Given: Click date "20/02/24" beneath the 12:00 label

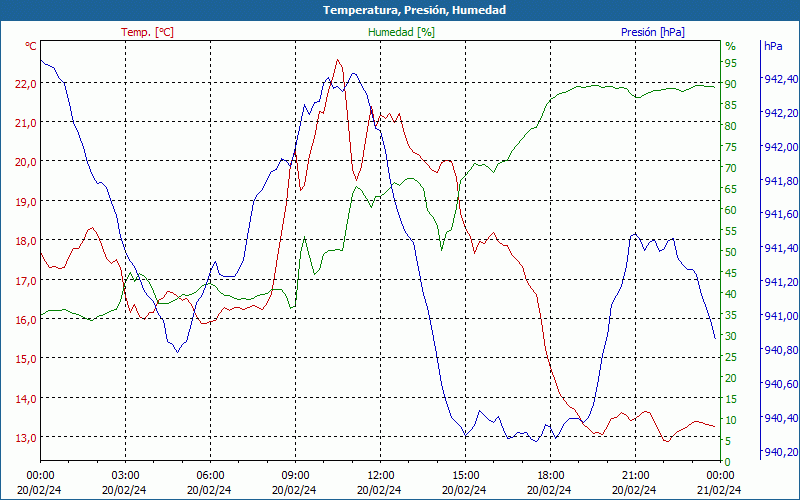Looking at the screenshot, I should point(381,490).
